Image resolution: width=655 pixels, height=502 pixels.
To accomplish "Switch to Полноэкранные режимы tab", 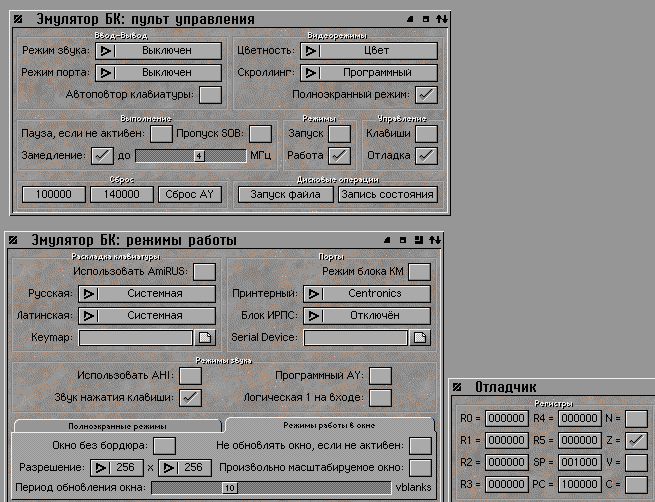I will pos(117,426).
